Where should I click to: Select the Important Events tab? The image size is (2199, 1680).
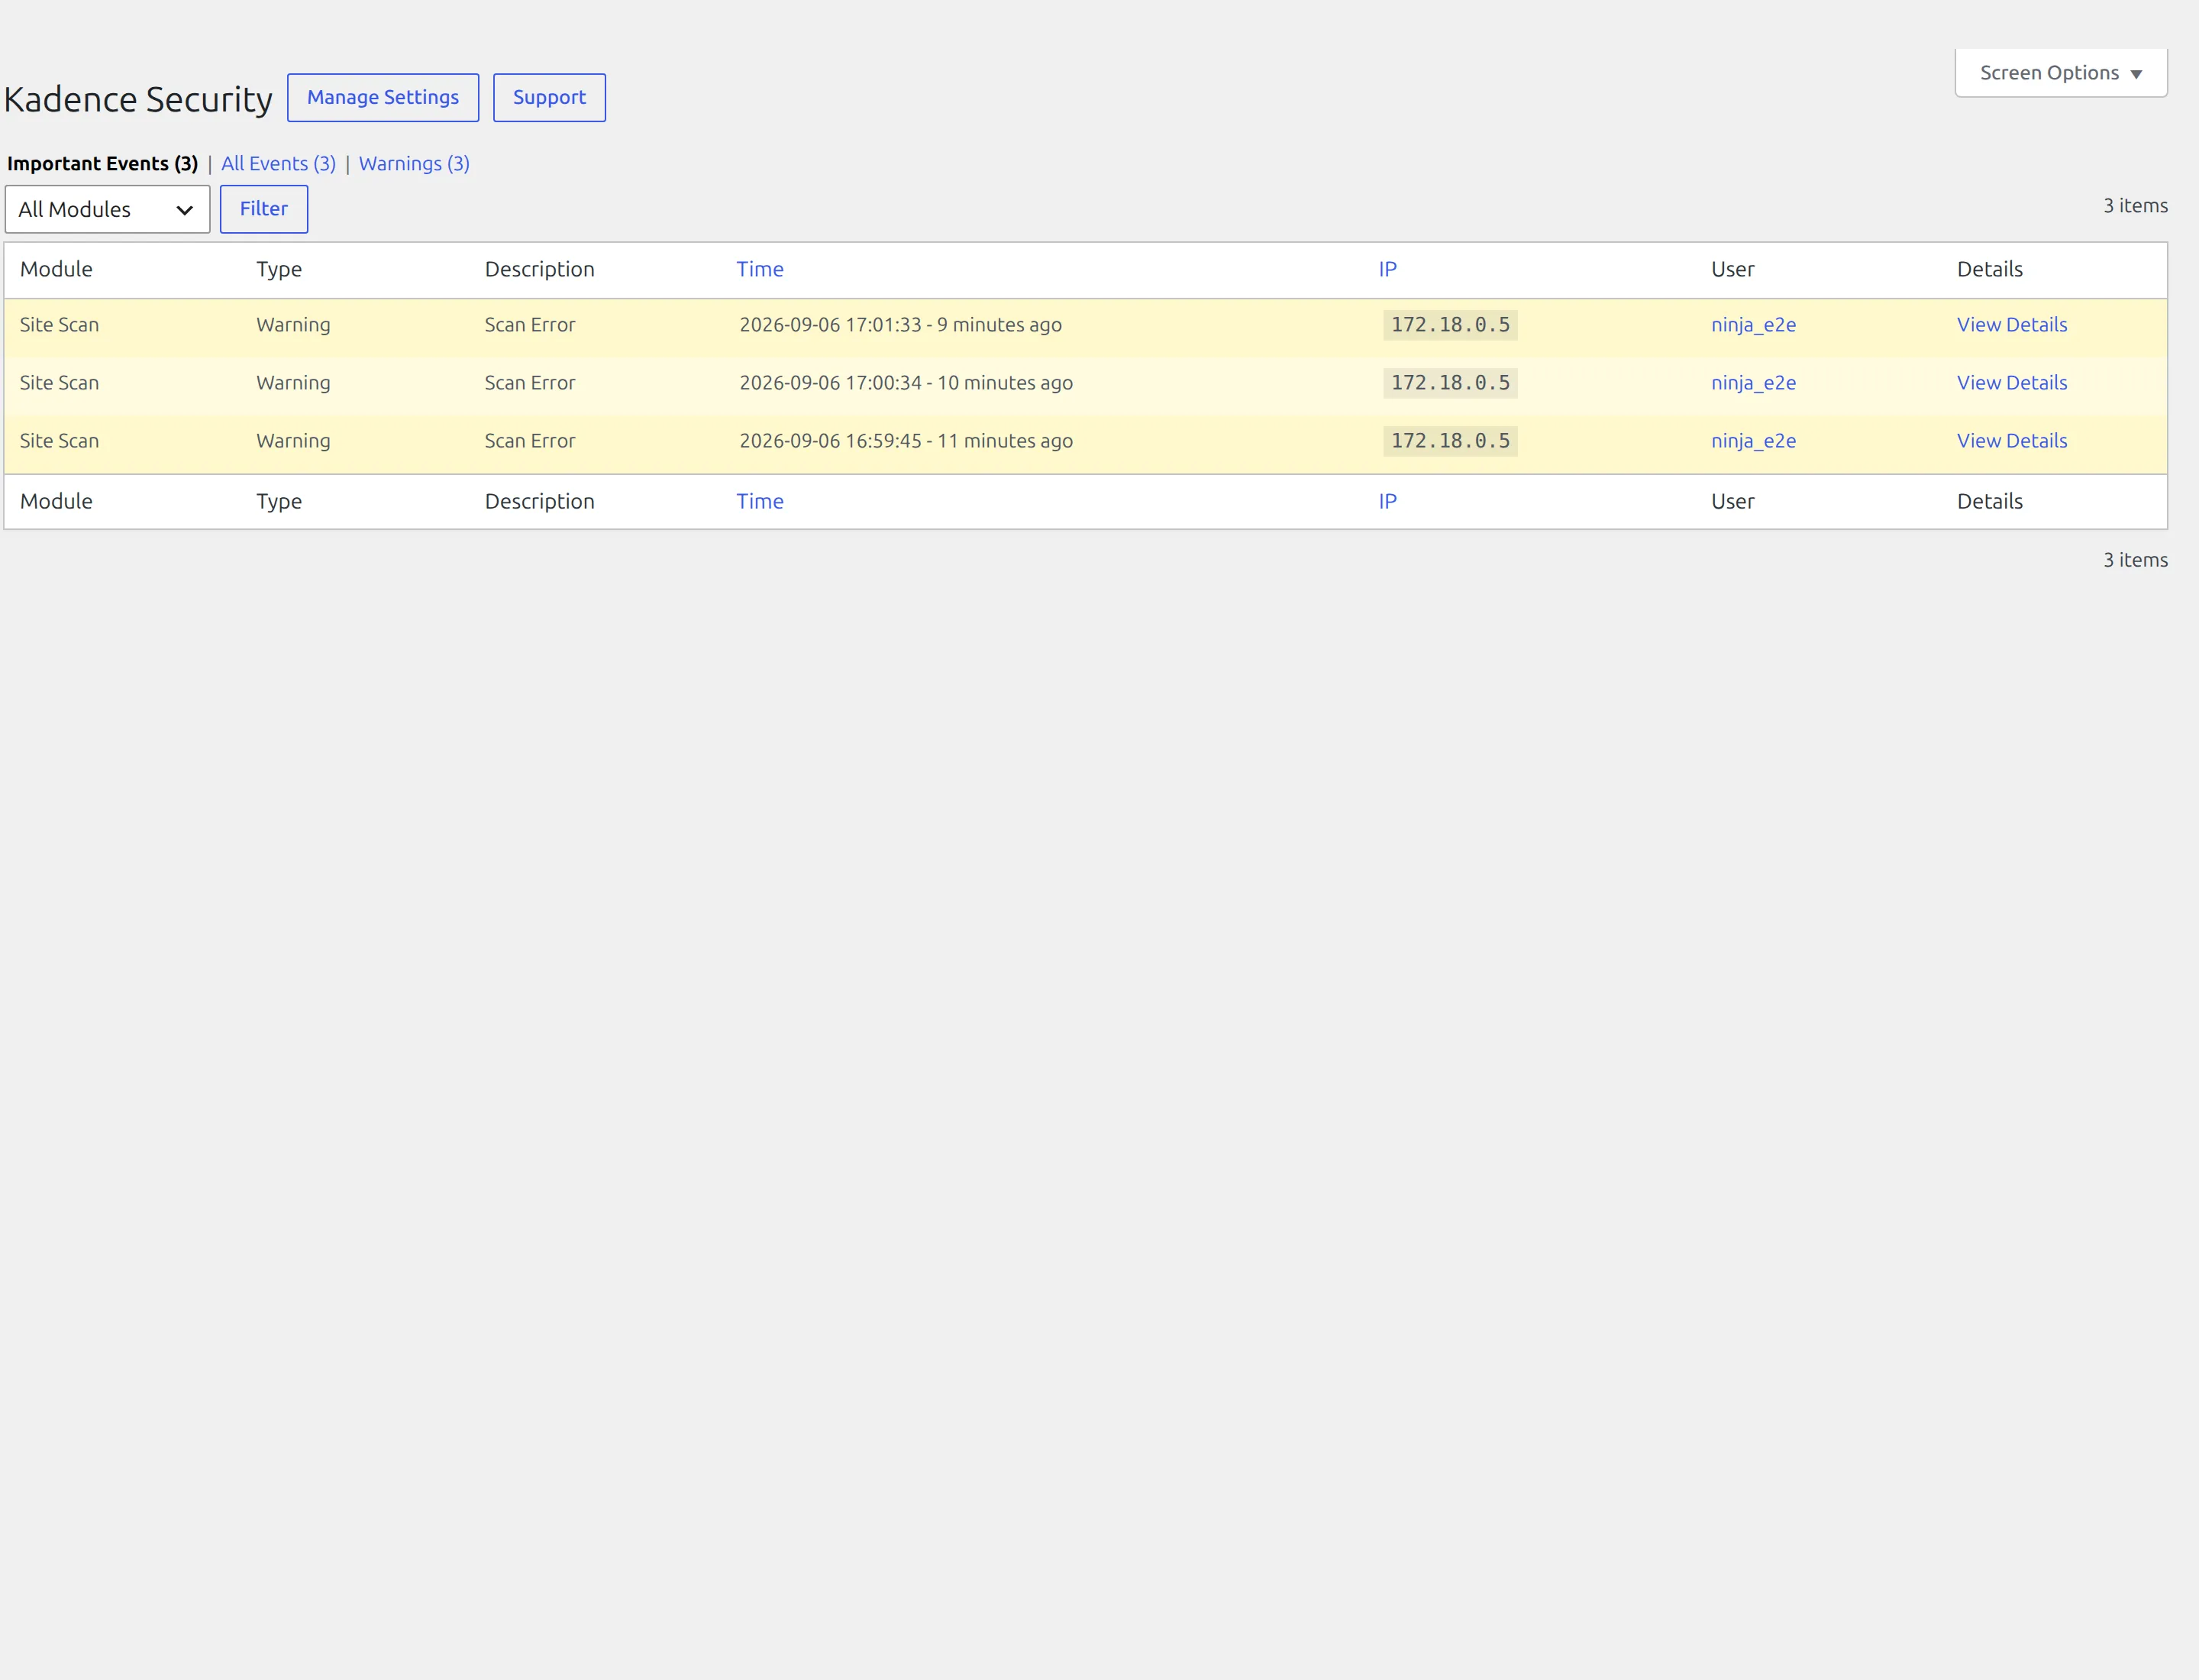(102, 163)
